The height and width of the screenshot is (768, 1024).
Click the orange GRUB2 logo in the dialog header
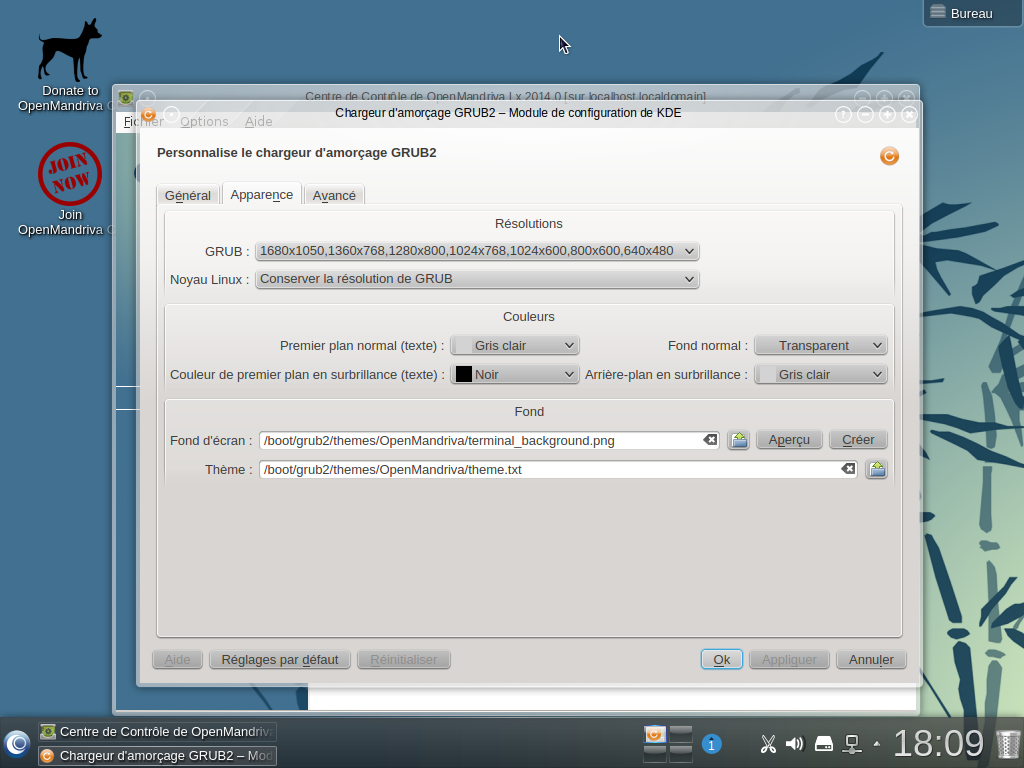[889, 156]
